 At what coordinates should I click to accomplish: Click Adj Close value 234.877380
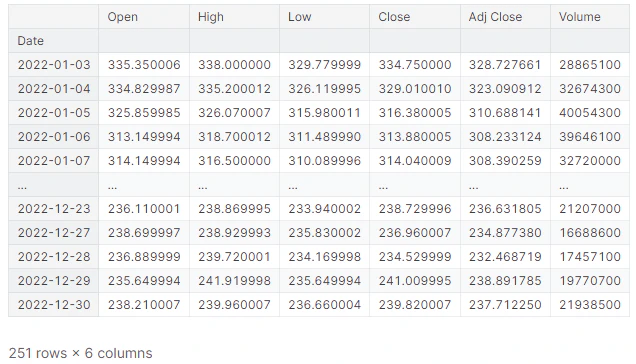pyautogui.click(x=505, y=233)
